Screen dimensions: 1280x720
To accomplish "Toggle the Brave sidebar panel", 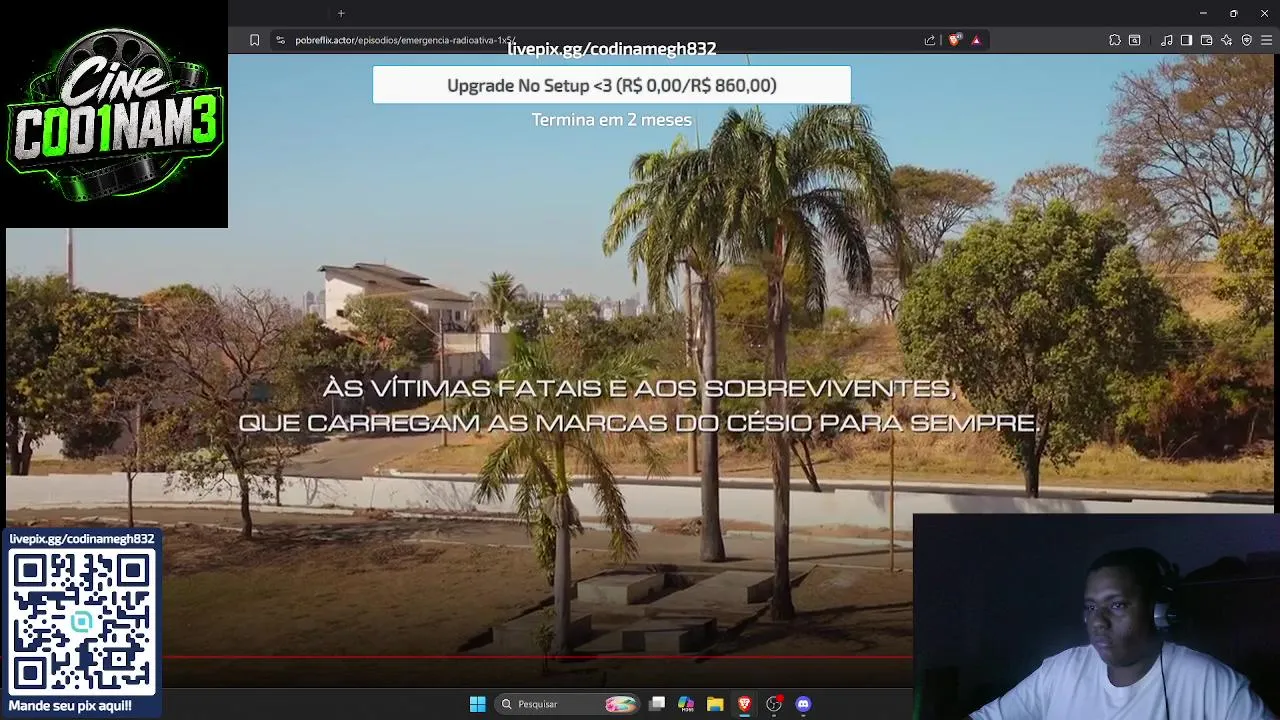I will pyautogui.click(x=1186, y=40).
